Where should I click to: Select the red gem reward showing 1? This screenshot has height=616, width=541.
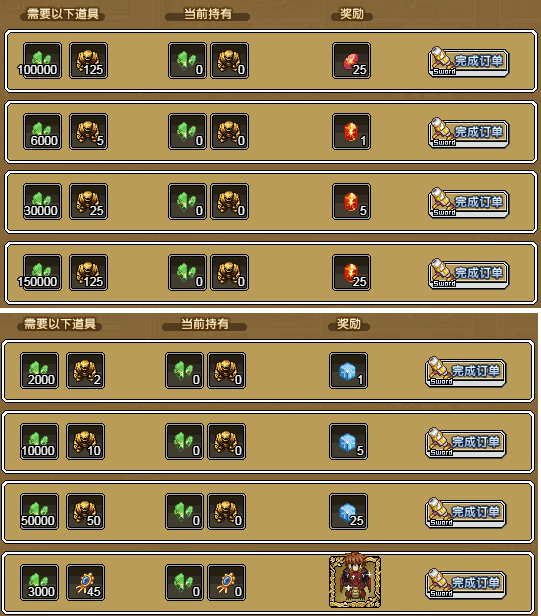tap(351, 132)
